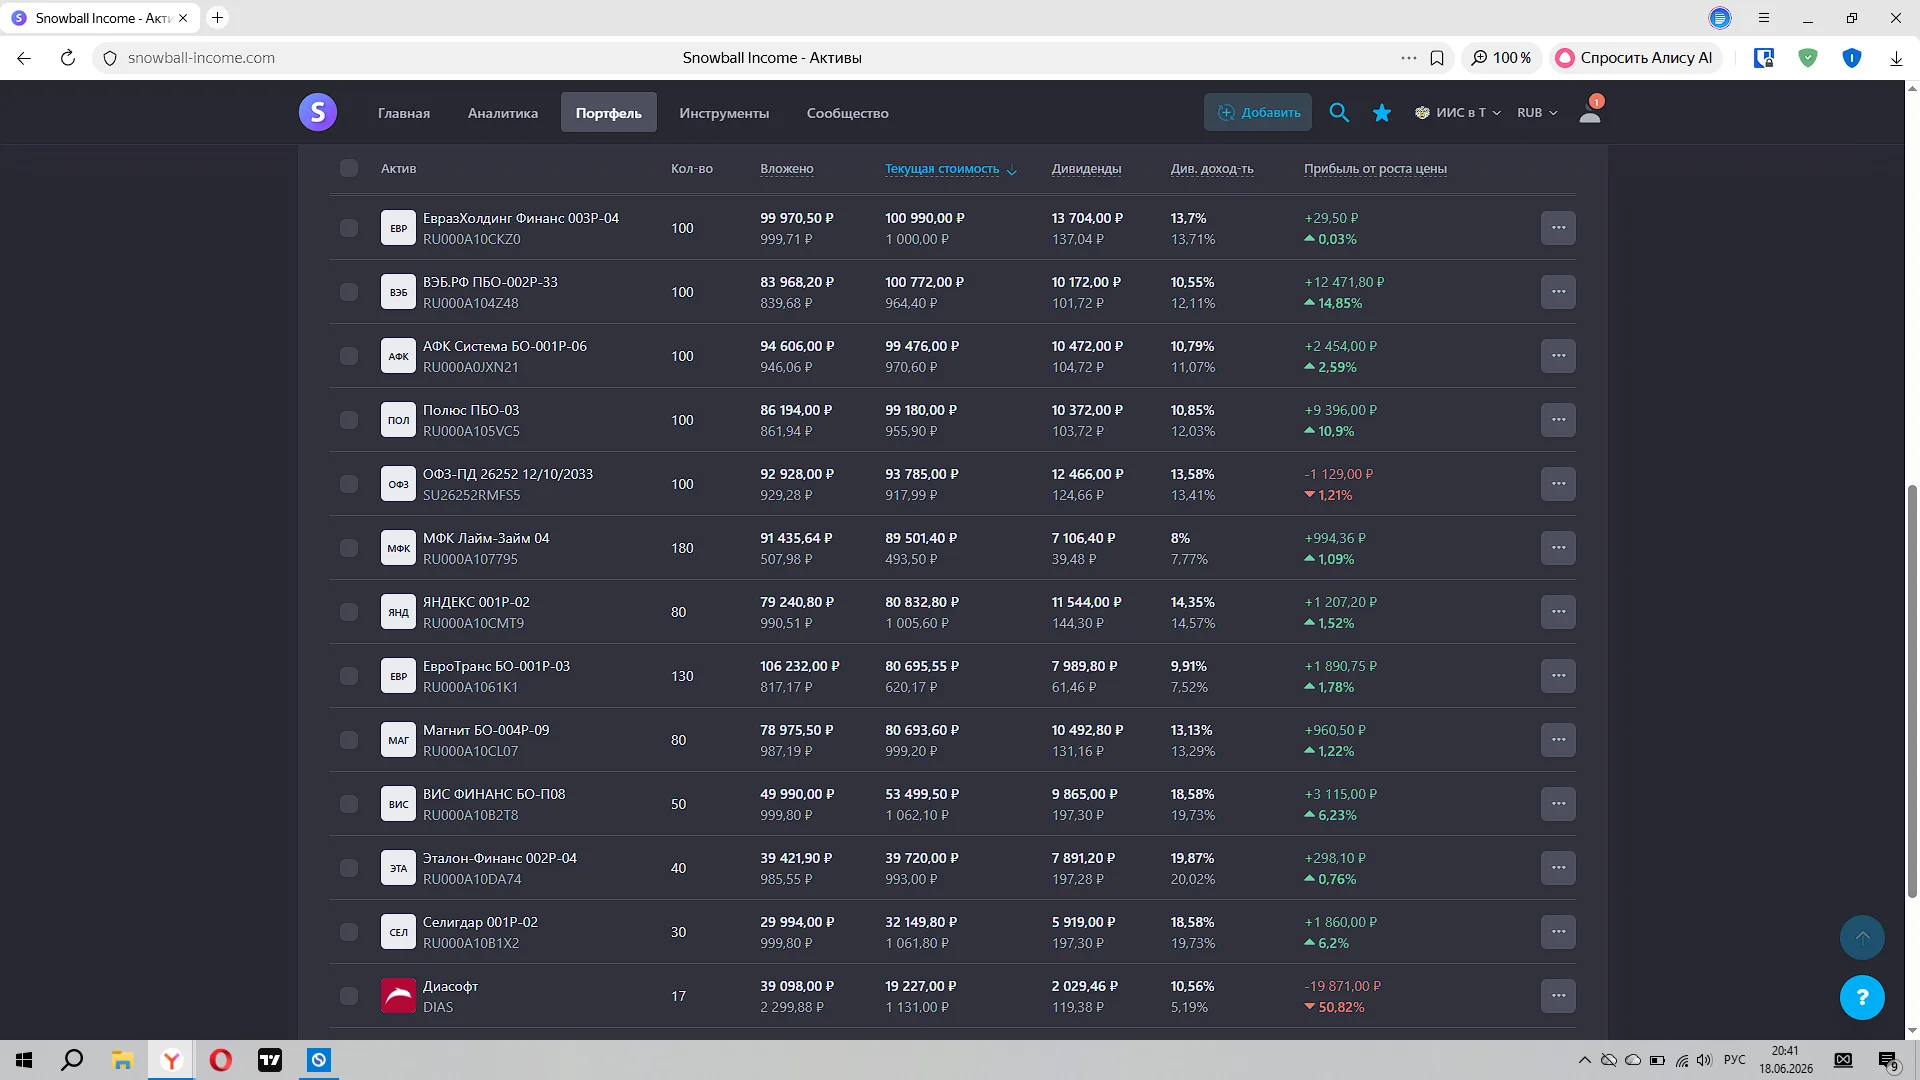Check the Полюс ПБО-03 row checkbox
1920x1080 pixels.
[348, 420]
